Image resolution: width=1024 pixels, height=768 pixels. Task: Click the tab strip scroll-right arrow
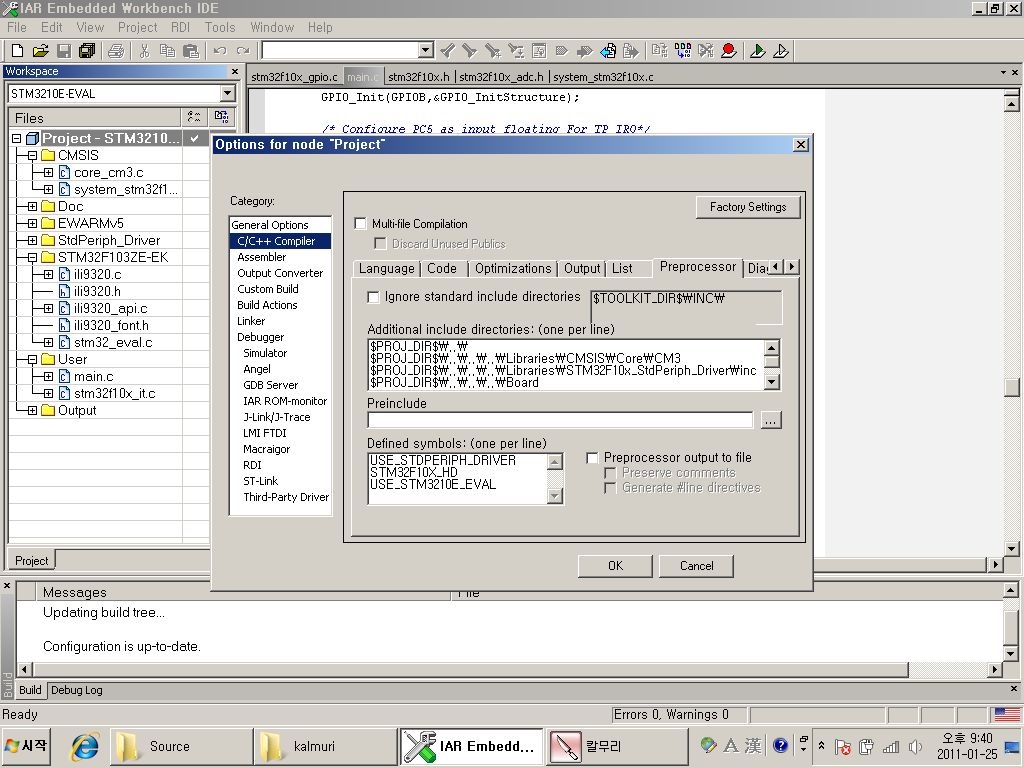tap(792, 266)
